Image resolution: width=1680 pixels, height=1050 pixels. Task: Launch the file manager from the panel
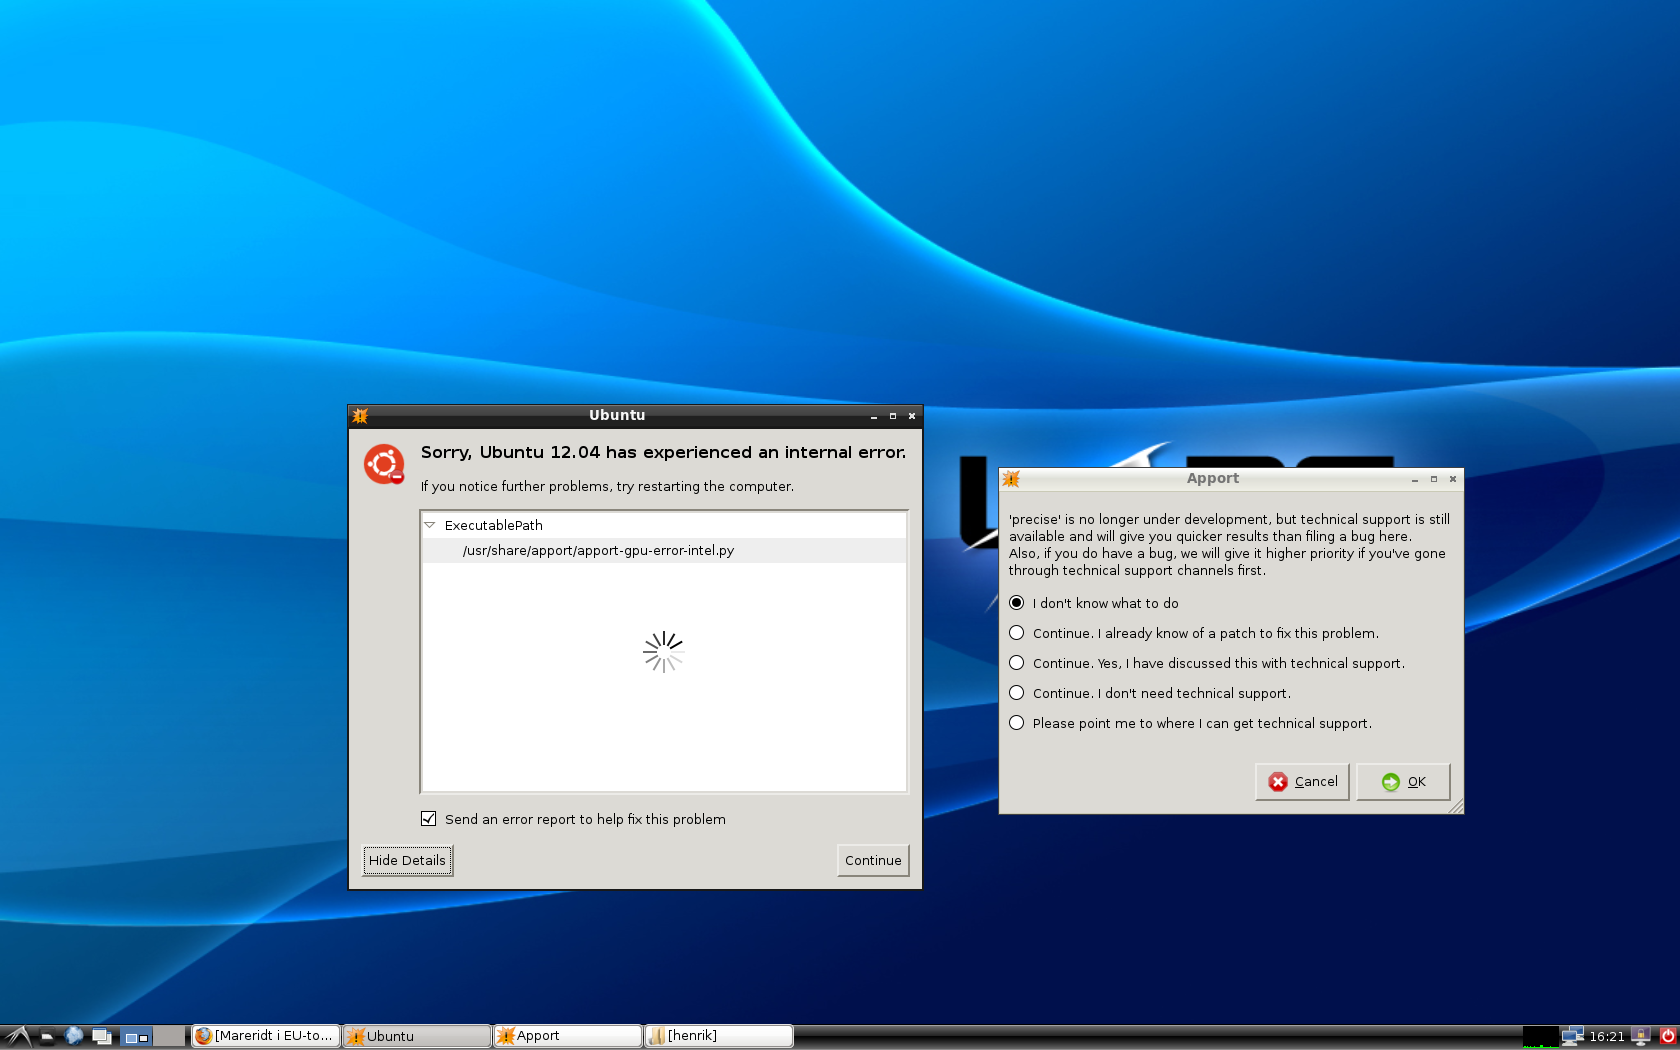(x=47, y=1037)
